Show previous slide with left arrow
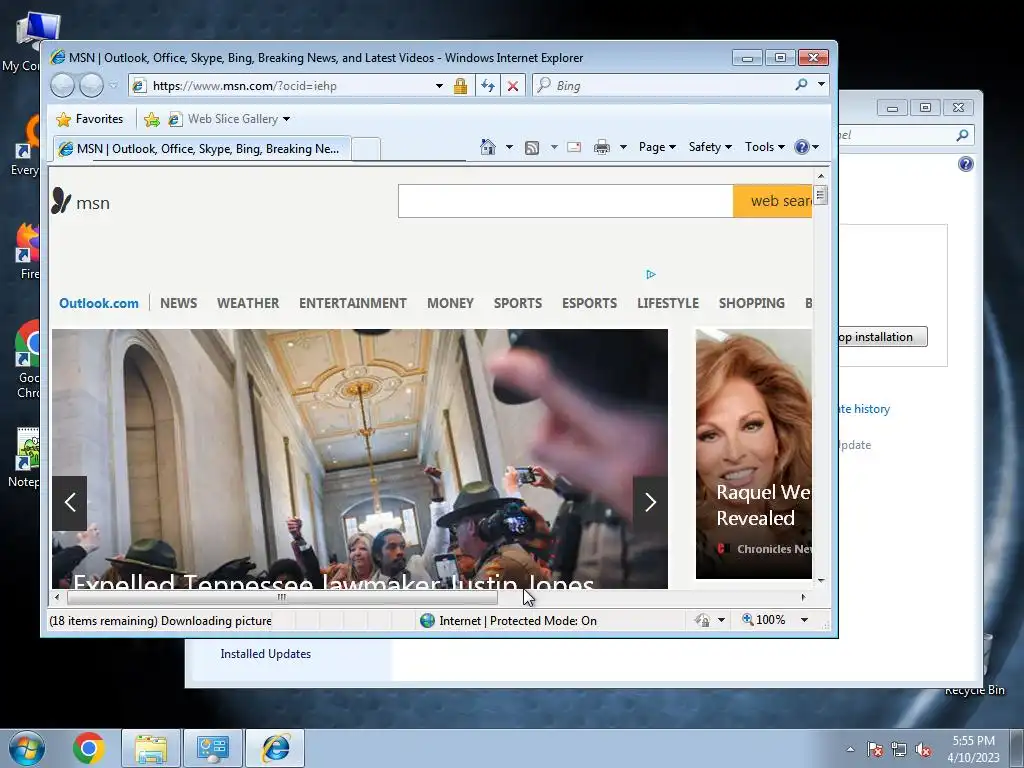Screen dimensions: 1024x768 pyautogui.click(x=70, y=502)
